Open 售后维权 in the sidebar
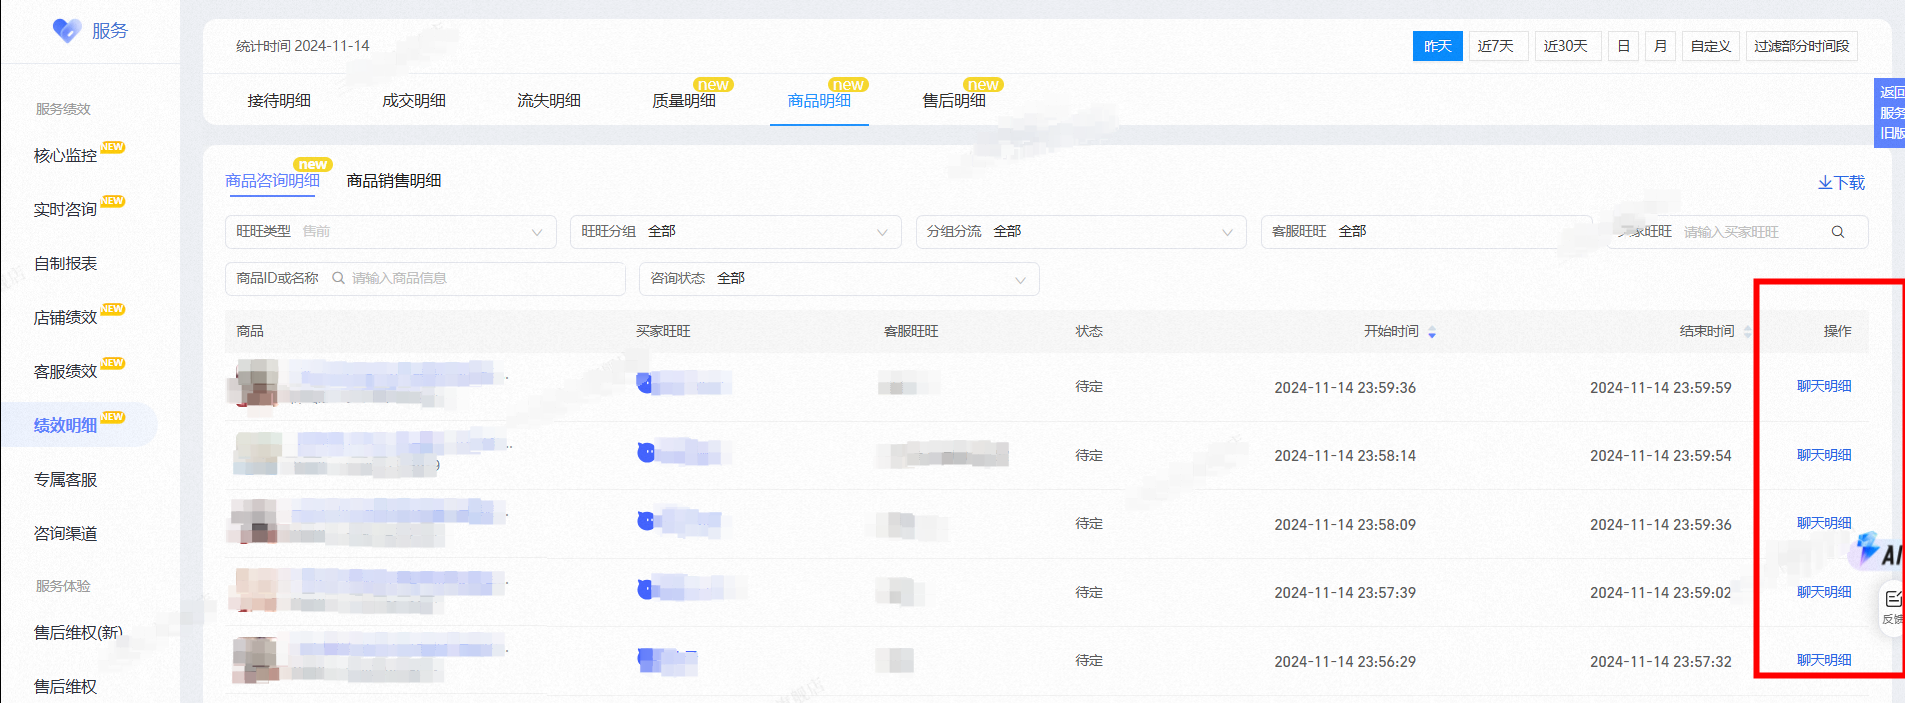 (x=66, y=687)
